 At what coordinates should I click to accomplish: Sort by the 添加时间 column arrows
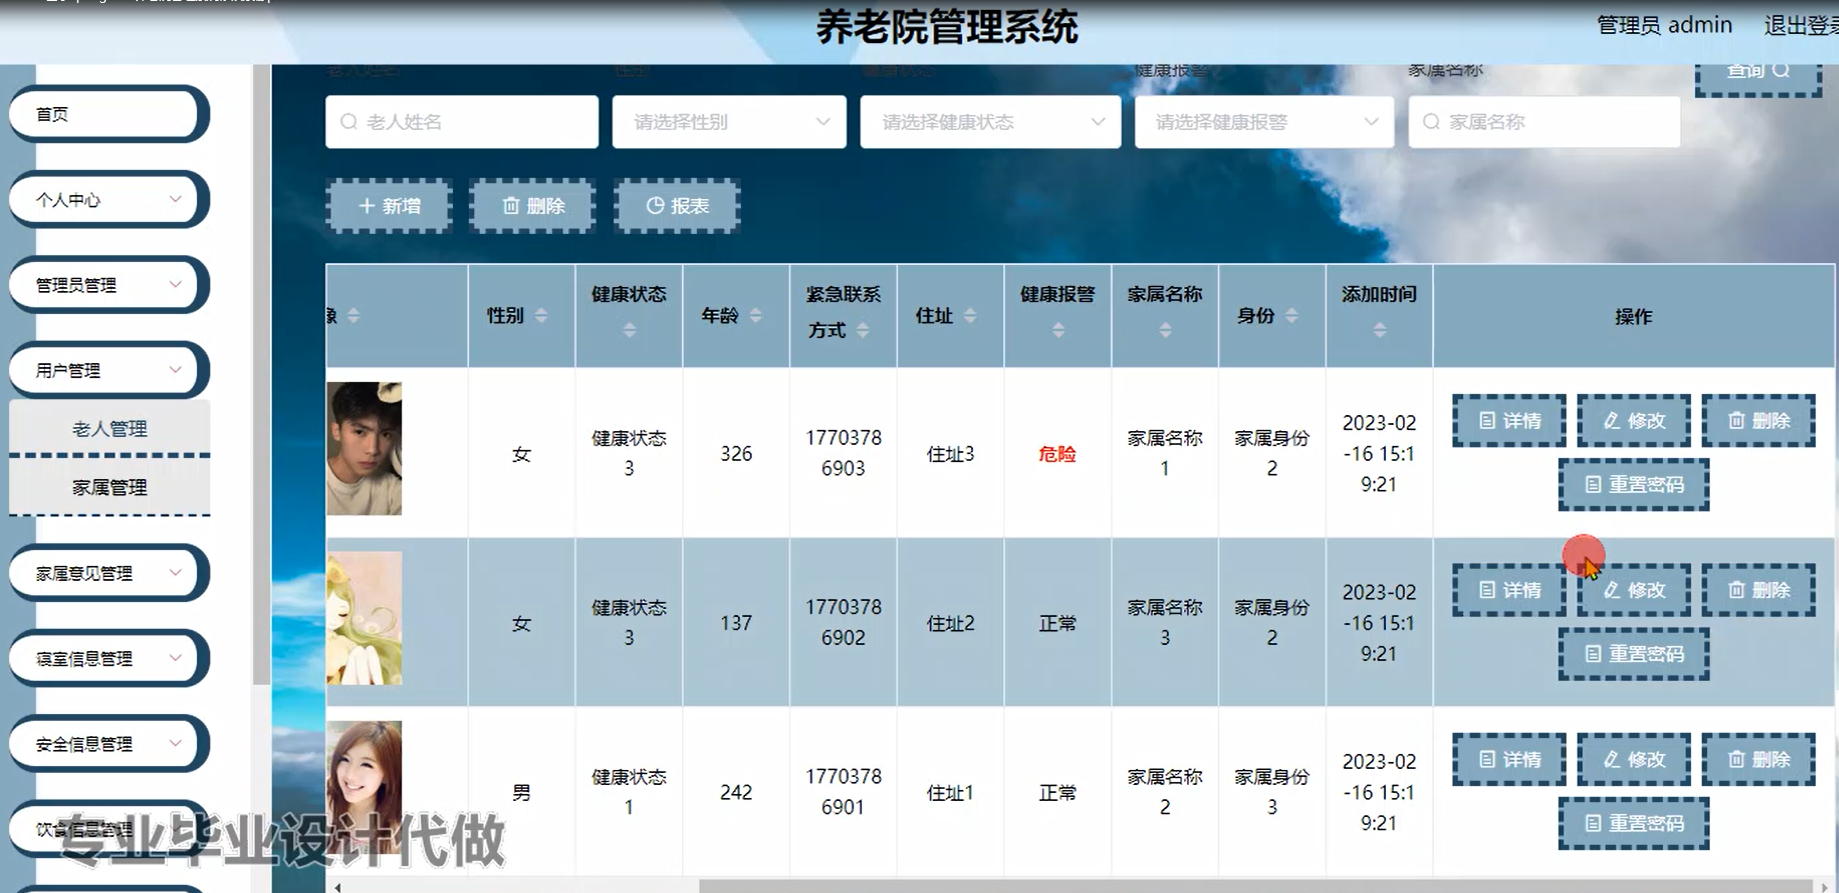1379,330
